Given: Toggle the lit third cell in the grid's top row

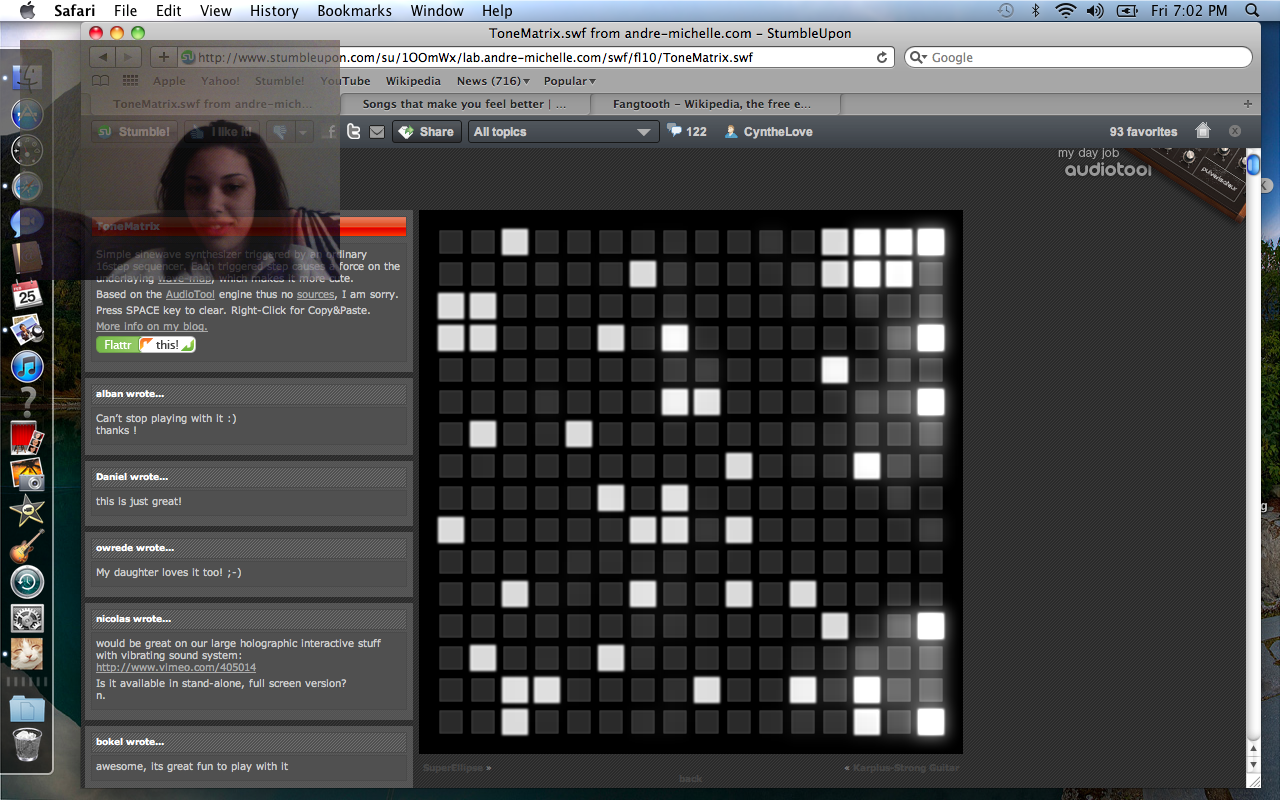Looking at the screenshot, I should (515, 242).
